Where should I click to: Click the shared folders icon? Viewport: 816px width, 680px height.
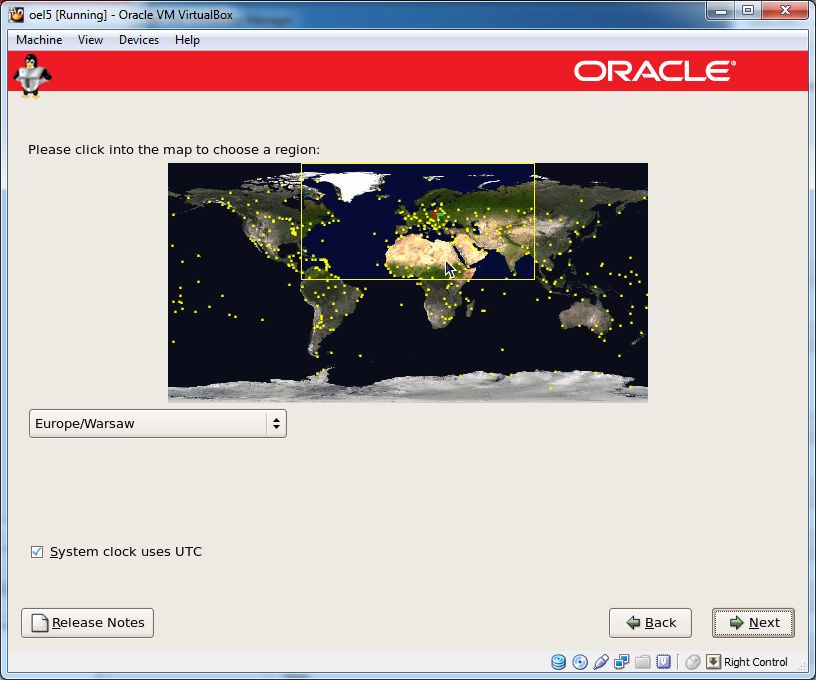click(x=643, y=662)
